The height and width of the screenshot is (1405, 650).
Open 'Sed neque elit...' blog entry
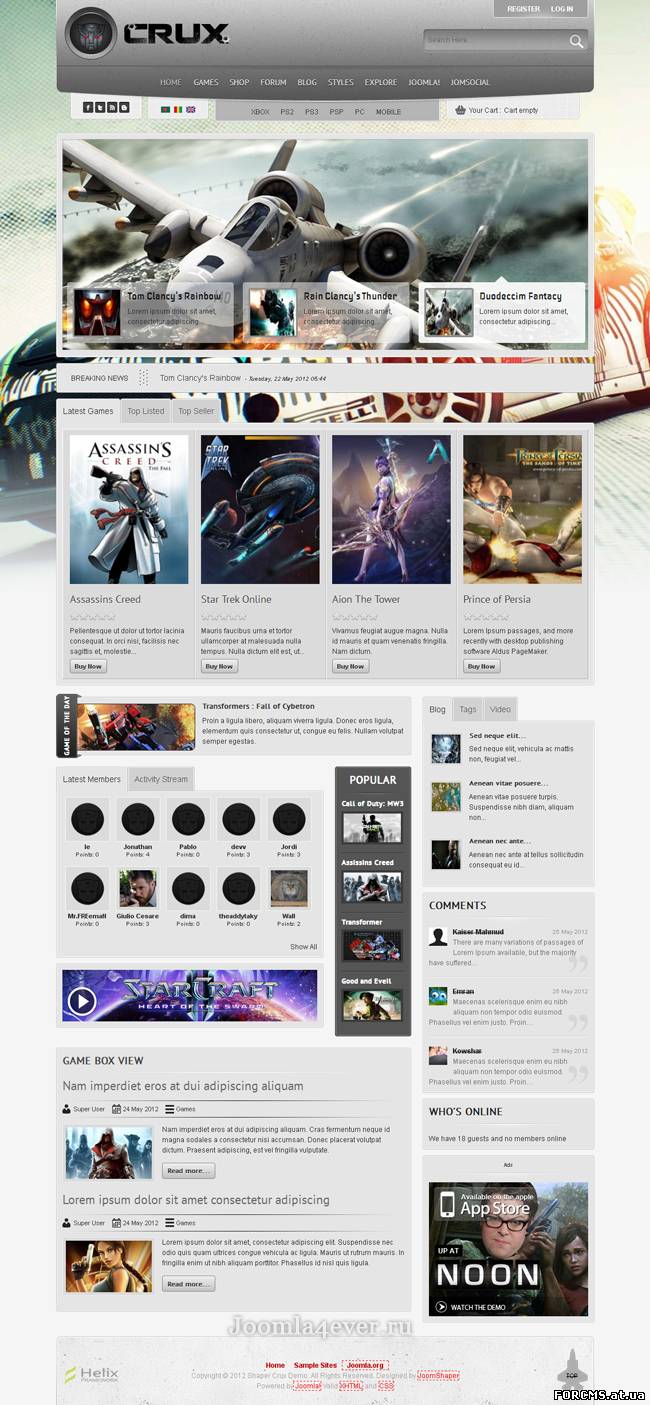[x=497, y=736]
